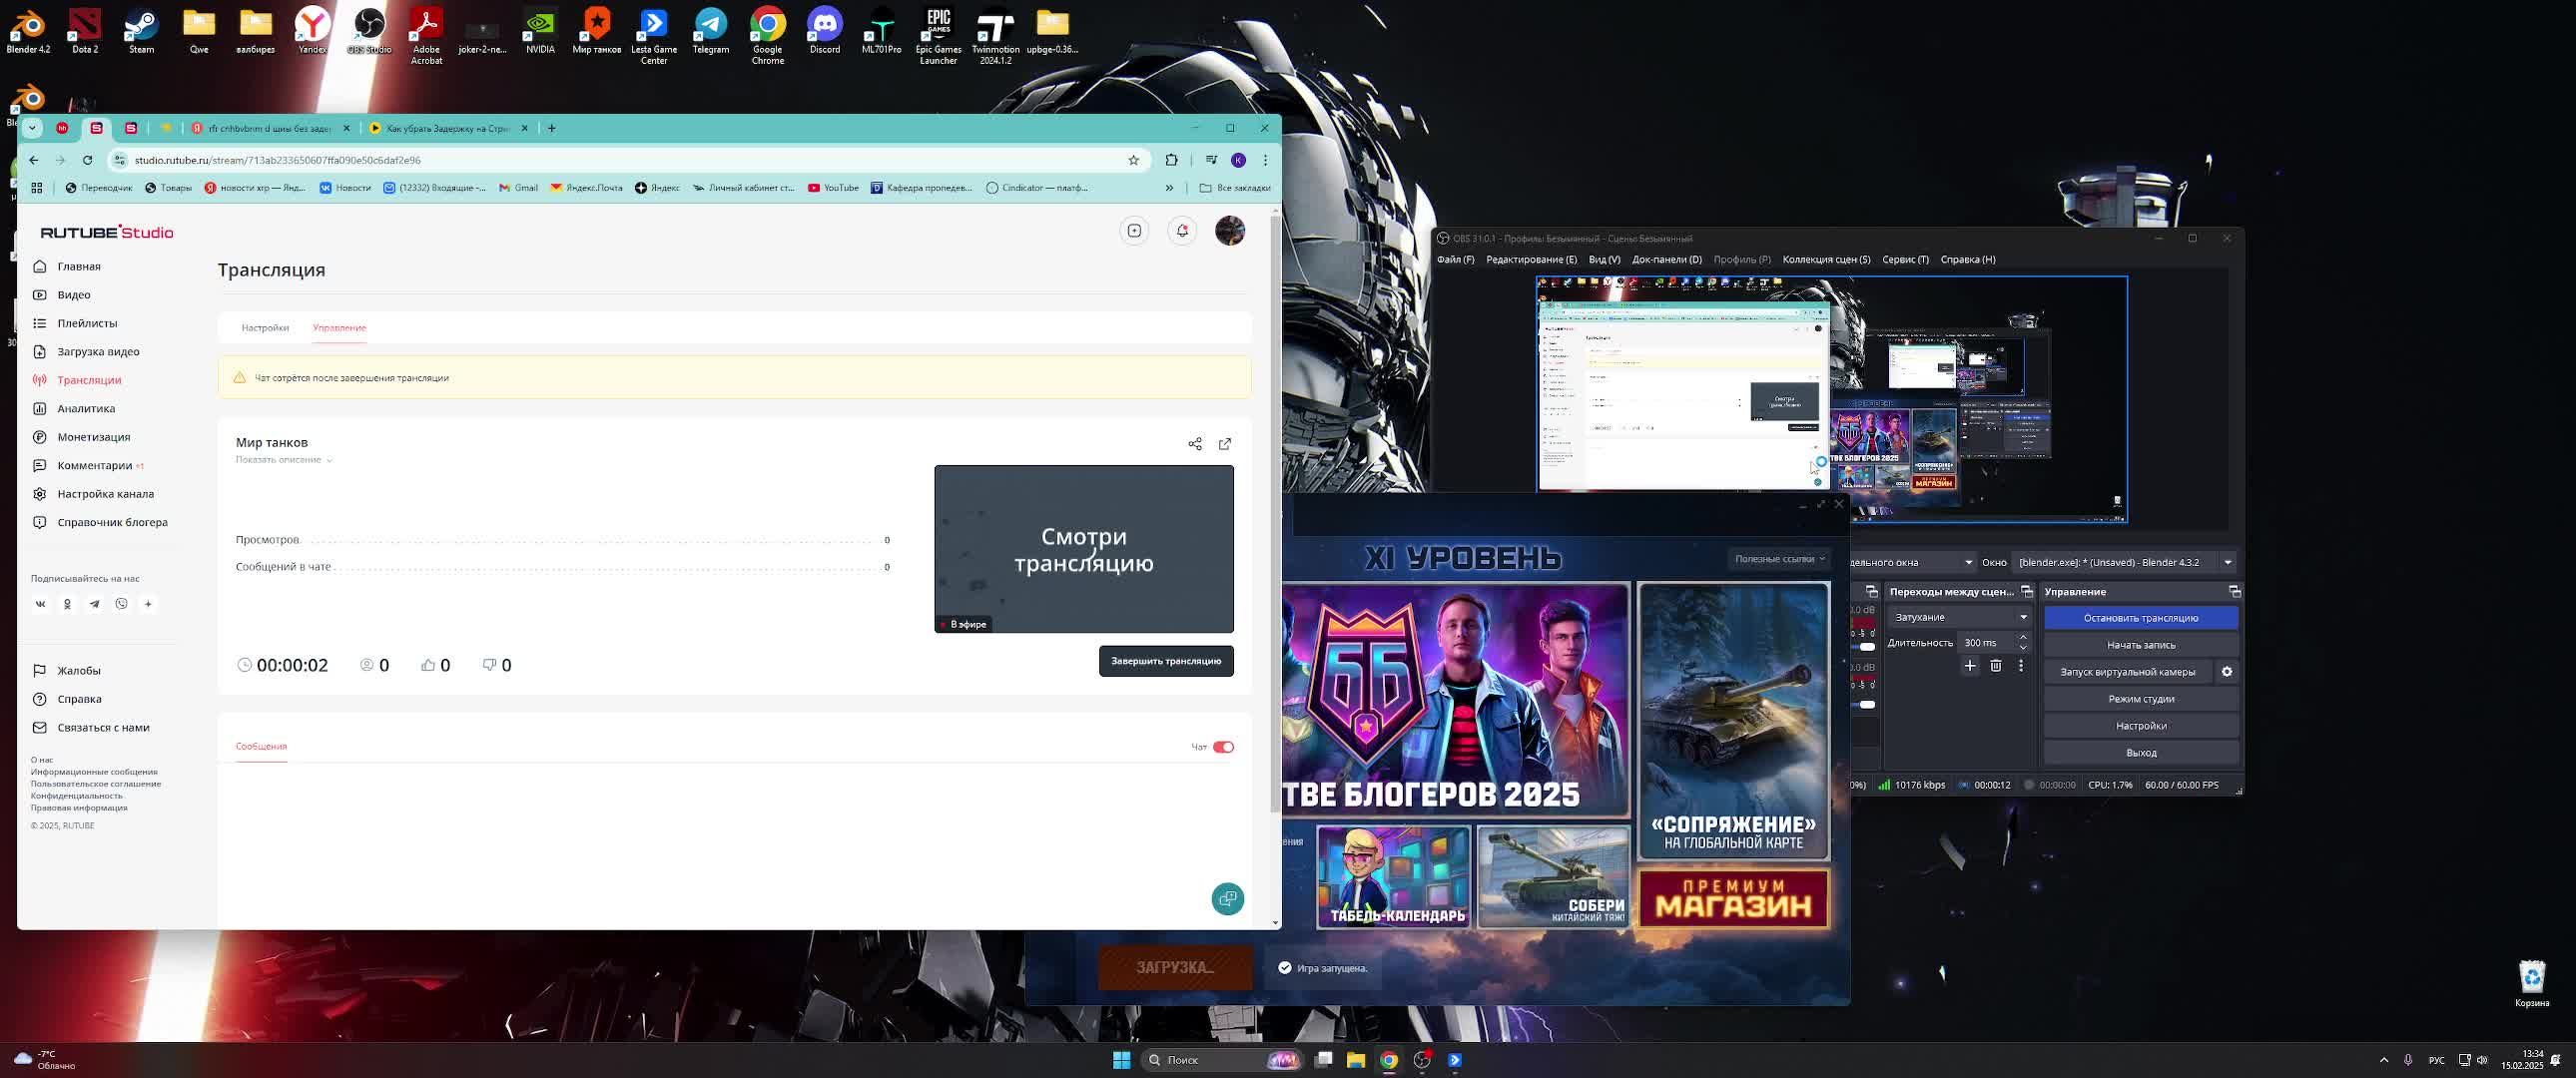The width and height of the screenshot is (2576, 1078).
Task: Float the Управление dock in OBS
Action: point(2234,592)
